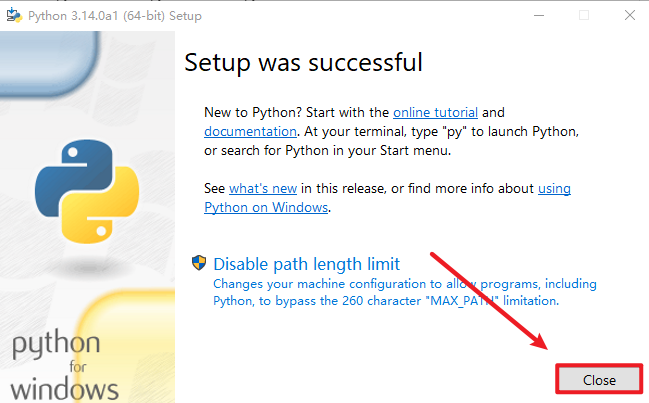The width and height of the screenshot is (649, 403).
Task: Click the "python for windows" branding text
Action: (x=62, y=366)
